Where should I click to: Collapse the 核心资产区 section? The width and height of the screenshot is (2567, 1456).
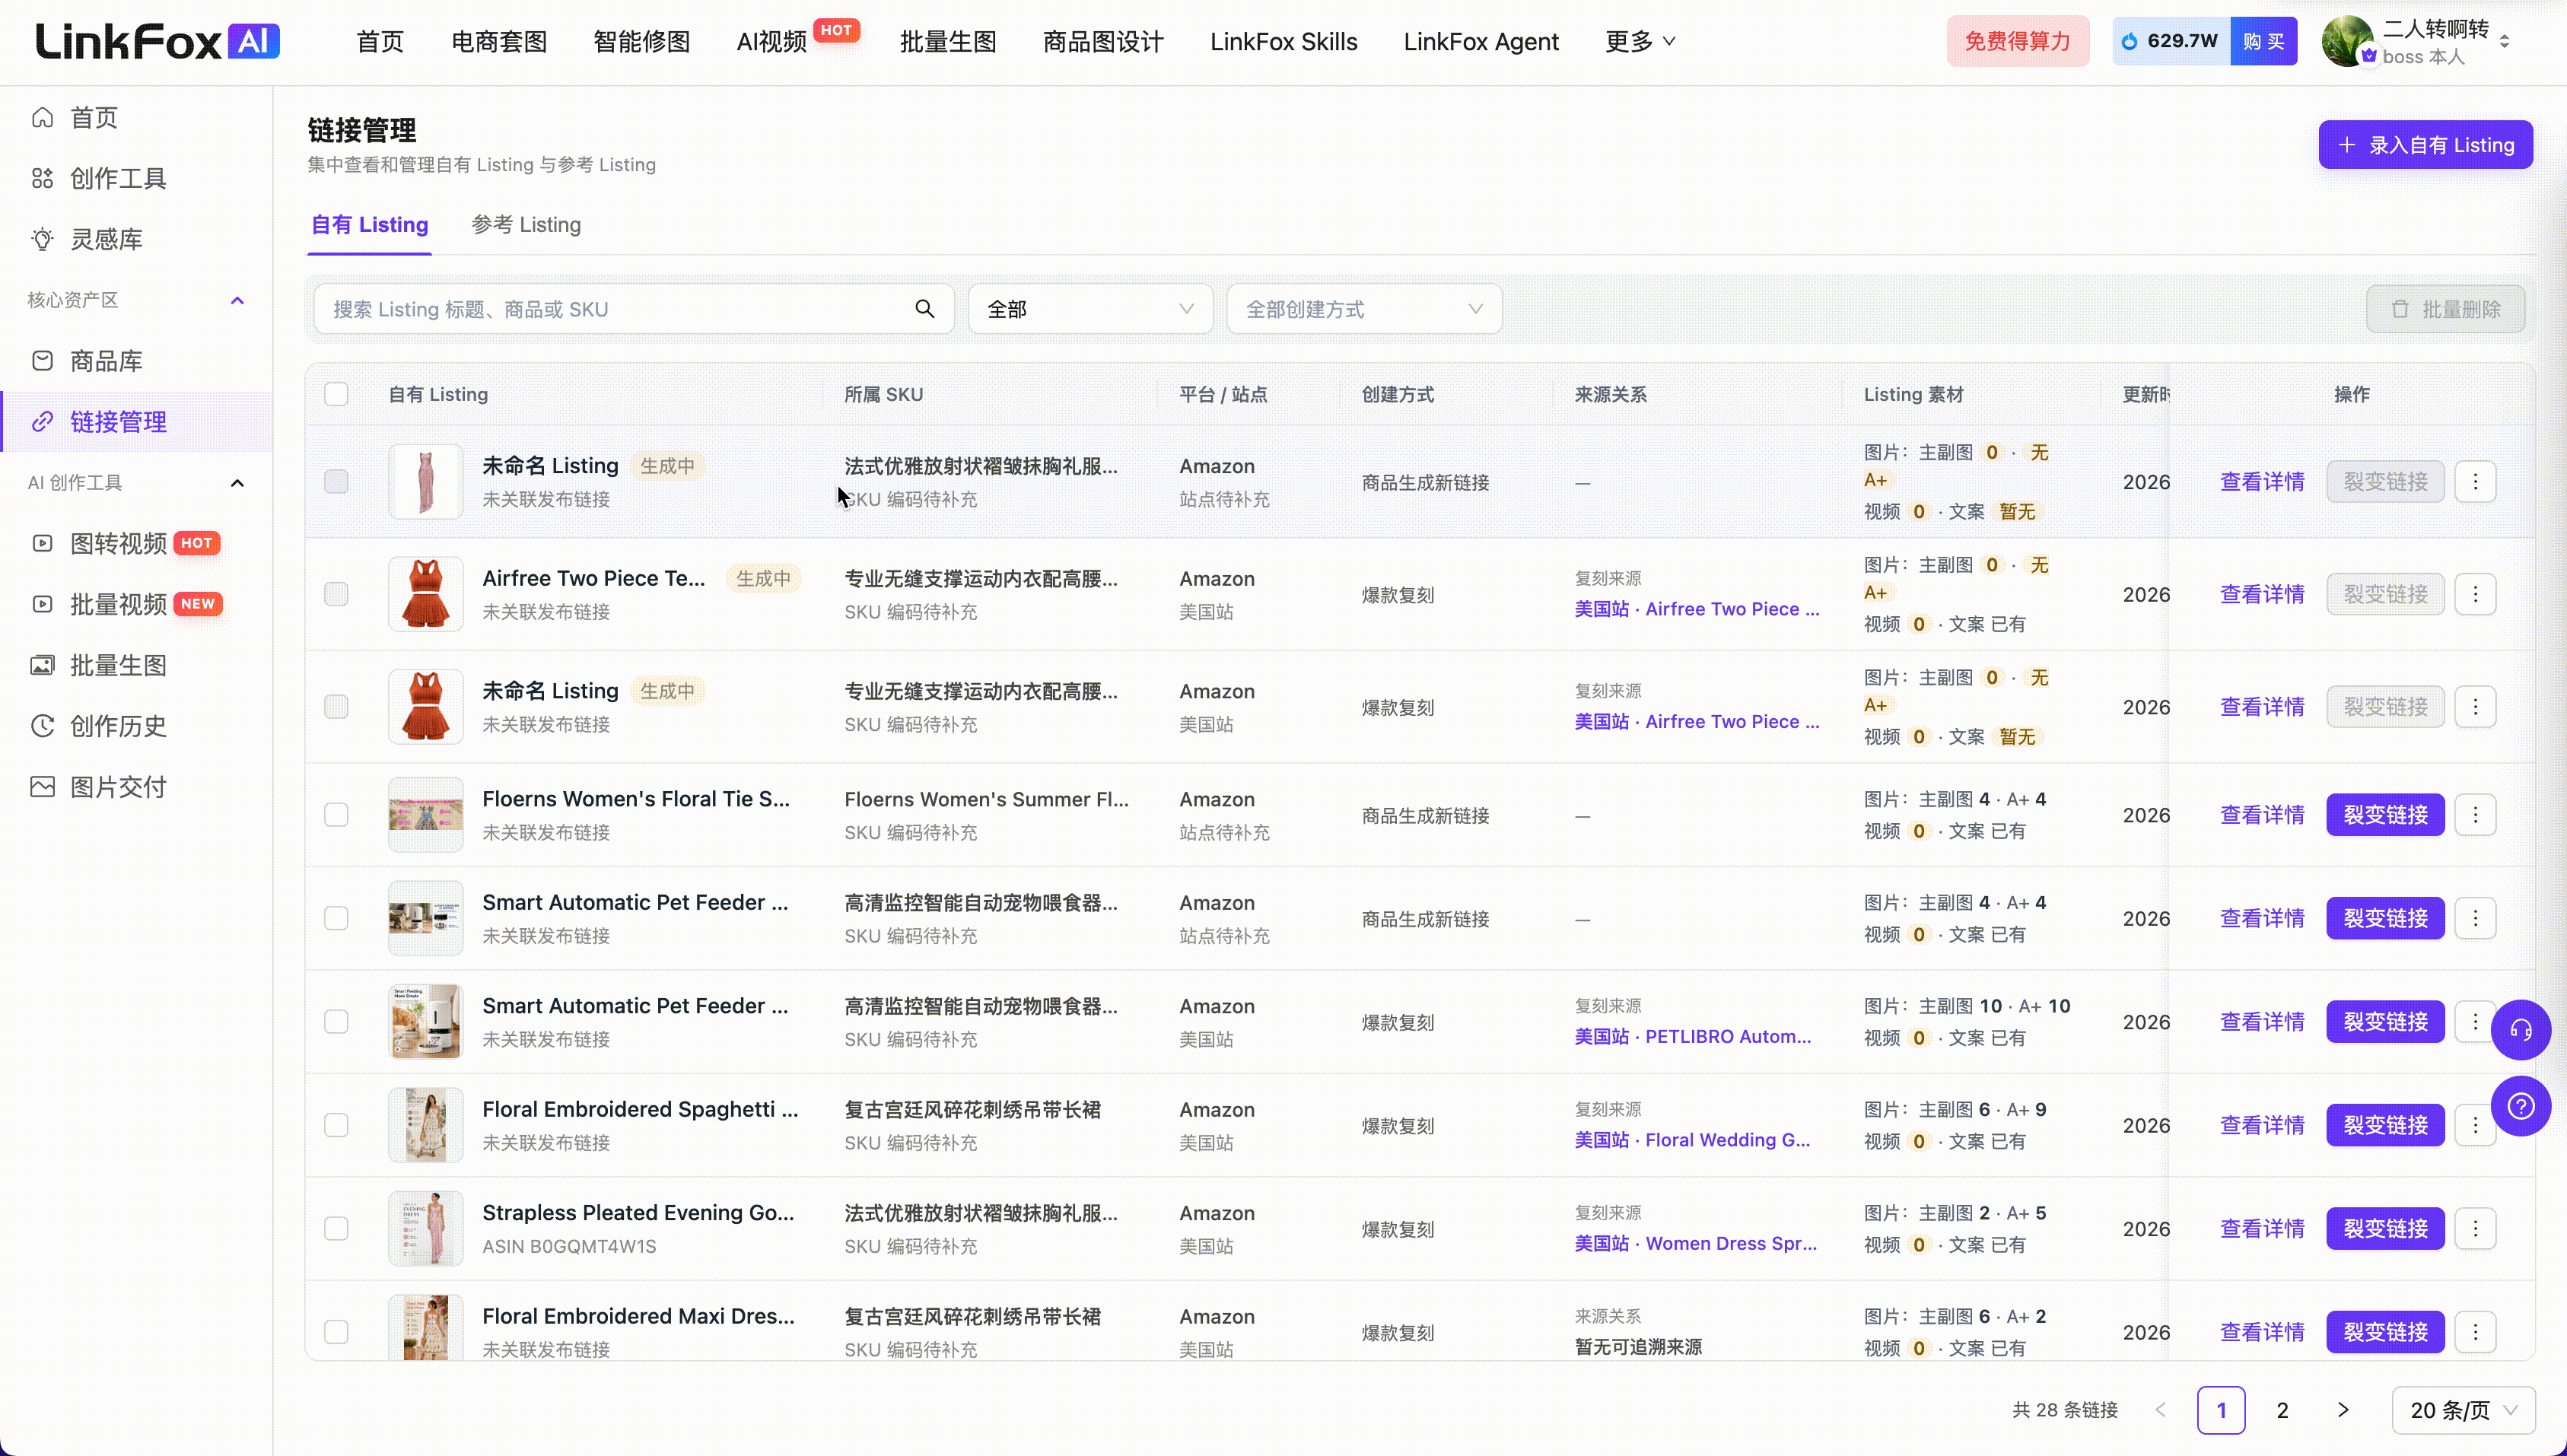pos(237,300)
